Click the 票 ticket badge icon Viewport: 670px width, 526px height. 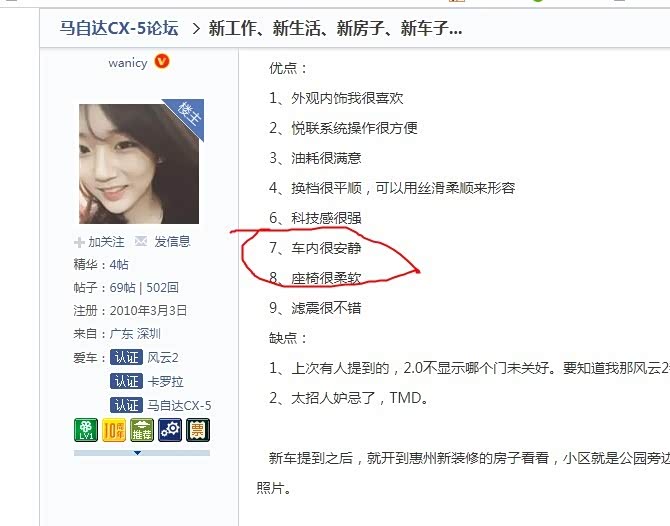click(x=198, y=430)
